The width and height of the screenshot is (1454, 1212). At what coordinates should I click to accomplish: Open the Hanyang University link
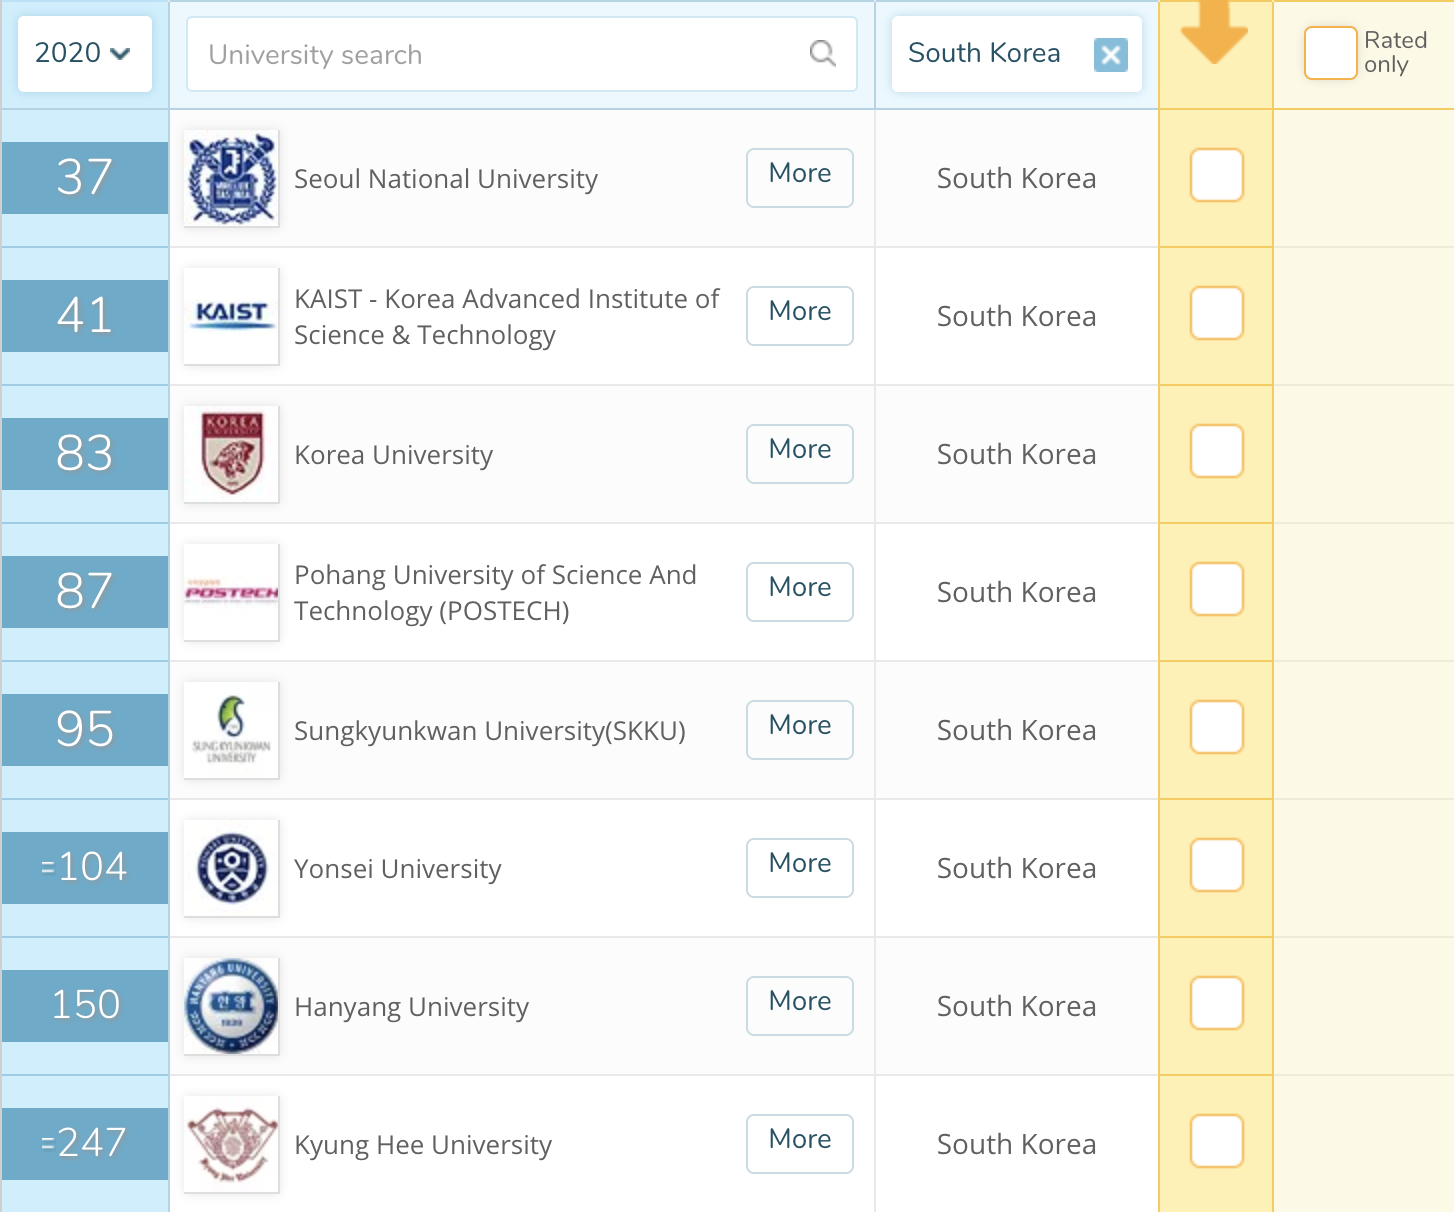[x=412, y=1007]
